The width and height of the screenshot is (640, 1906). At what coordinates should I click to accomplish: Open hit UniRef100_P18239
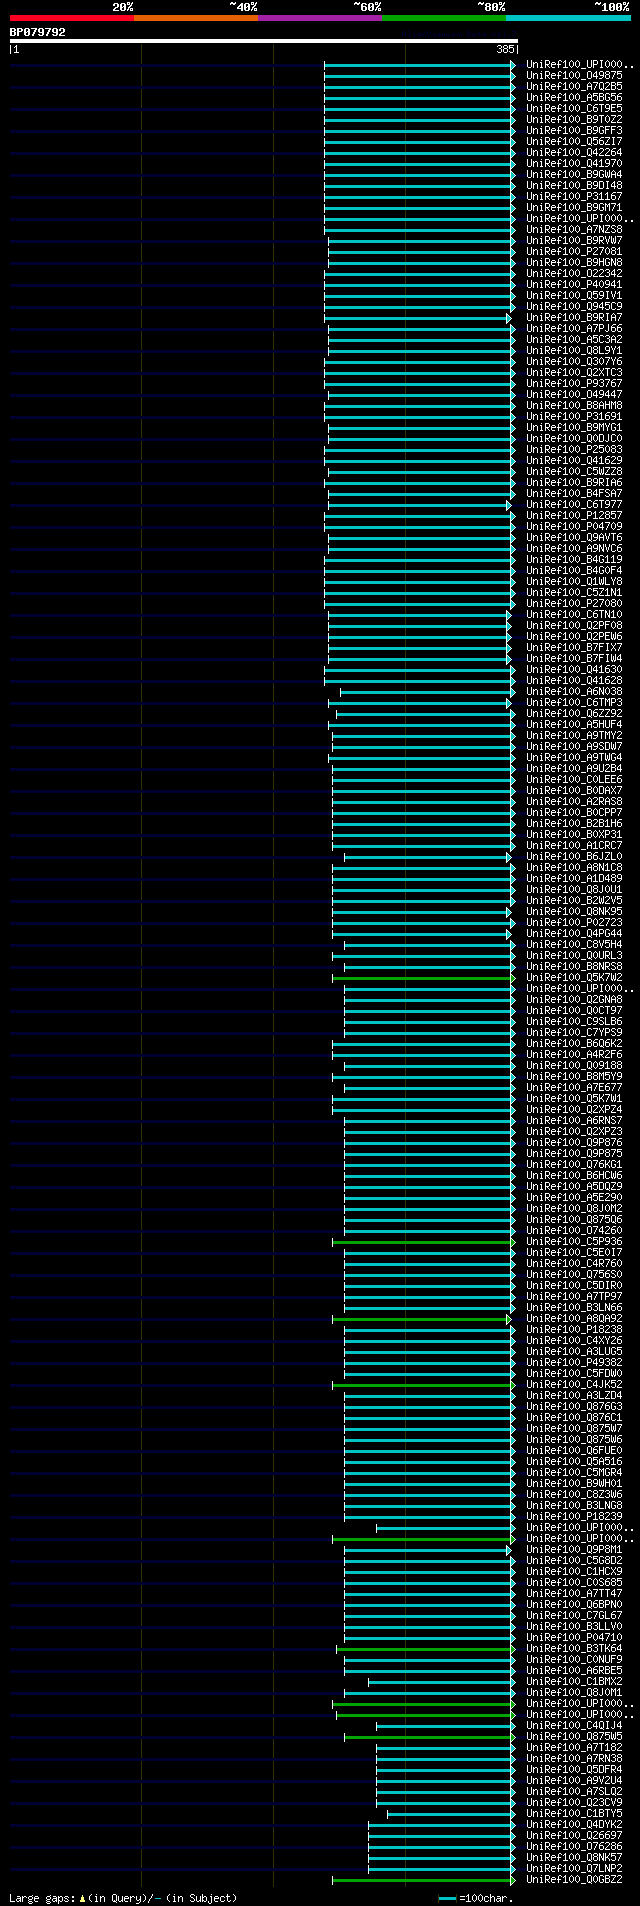pos(574,1516)
